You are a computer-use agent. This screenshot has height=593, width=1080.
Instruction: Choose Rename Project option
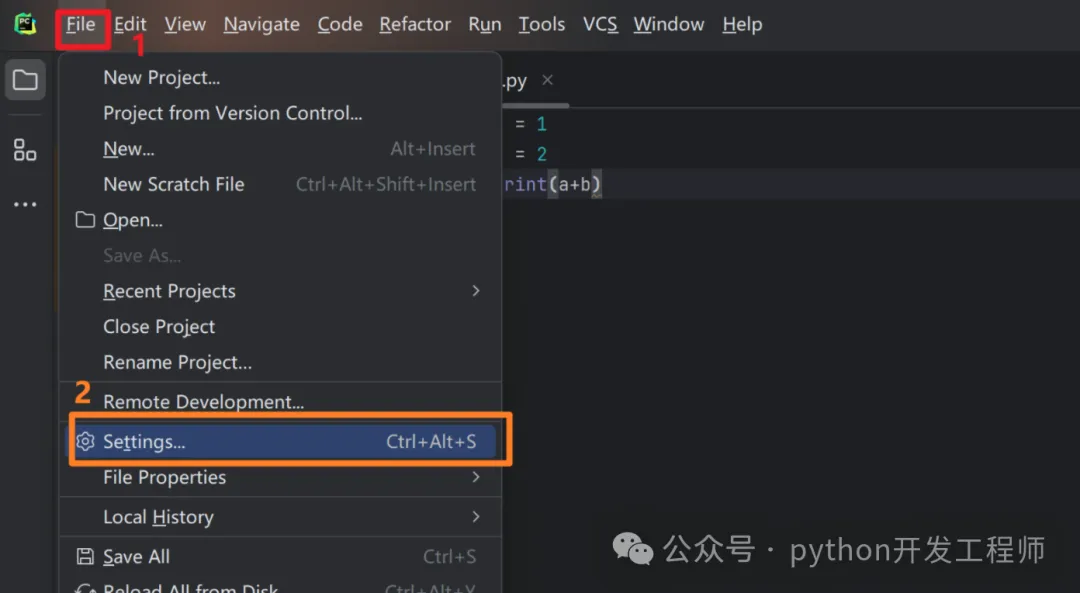click(x=178, y=362)
